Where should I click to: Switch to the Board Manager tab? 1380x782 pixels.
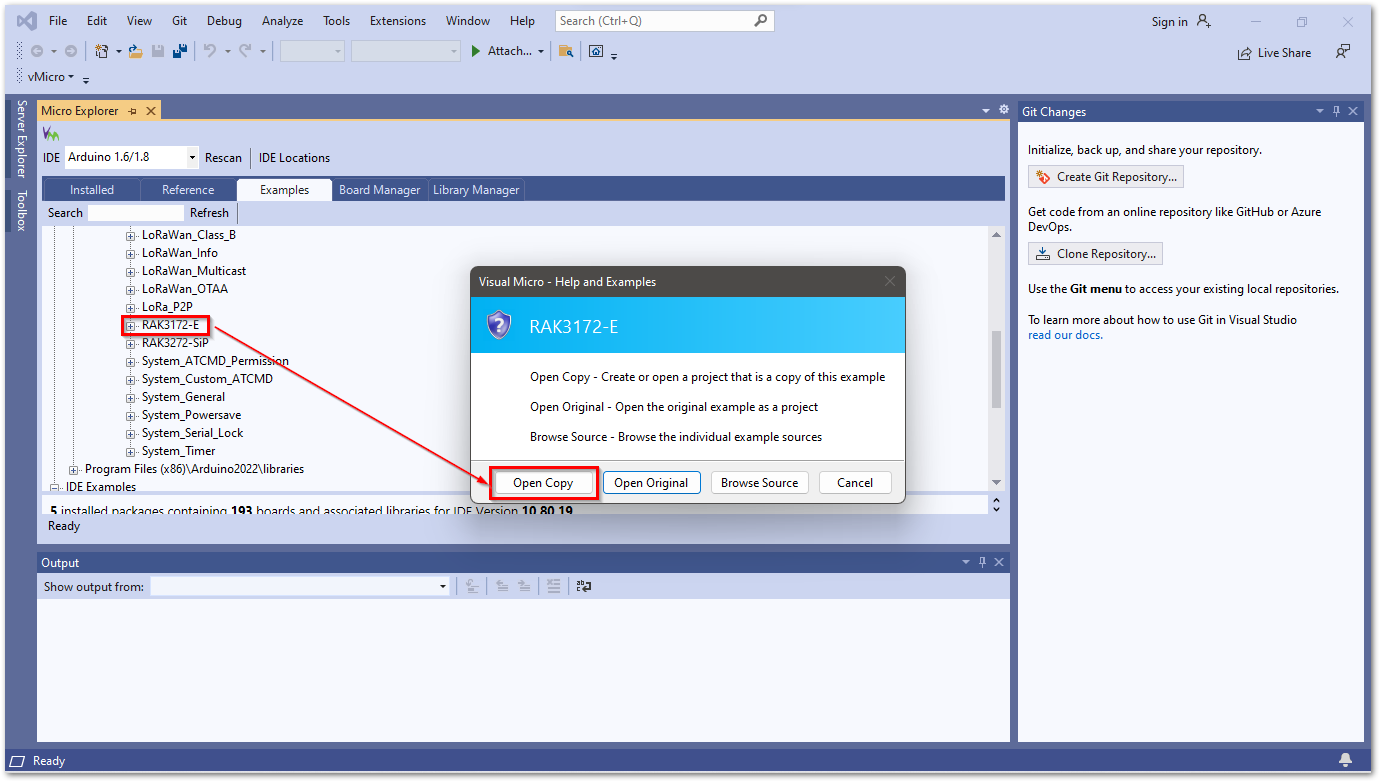tap(380, 190)
